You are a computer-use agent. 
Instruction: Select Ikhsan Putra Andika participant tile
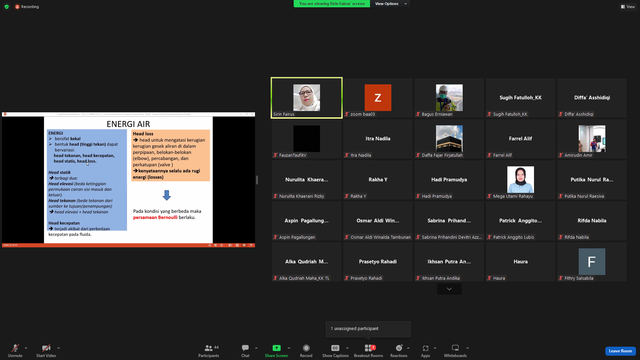point(449,262)
